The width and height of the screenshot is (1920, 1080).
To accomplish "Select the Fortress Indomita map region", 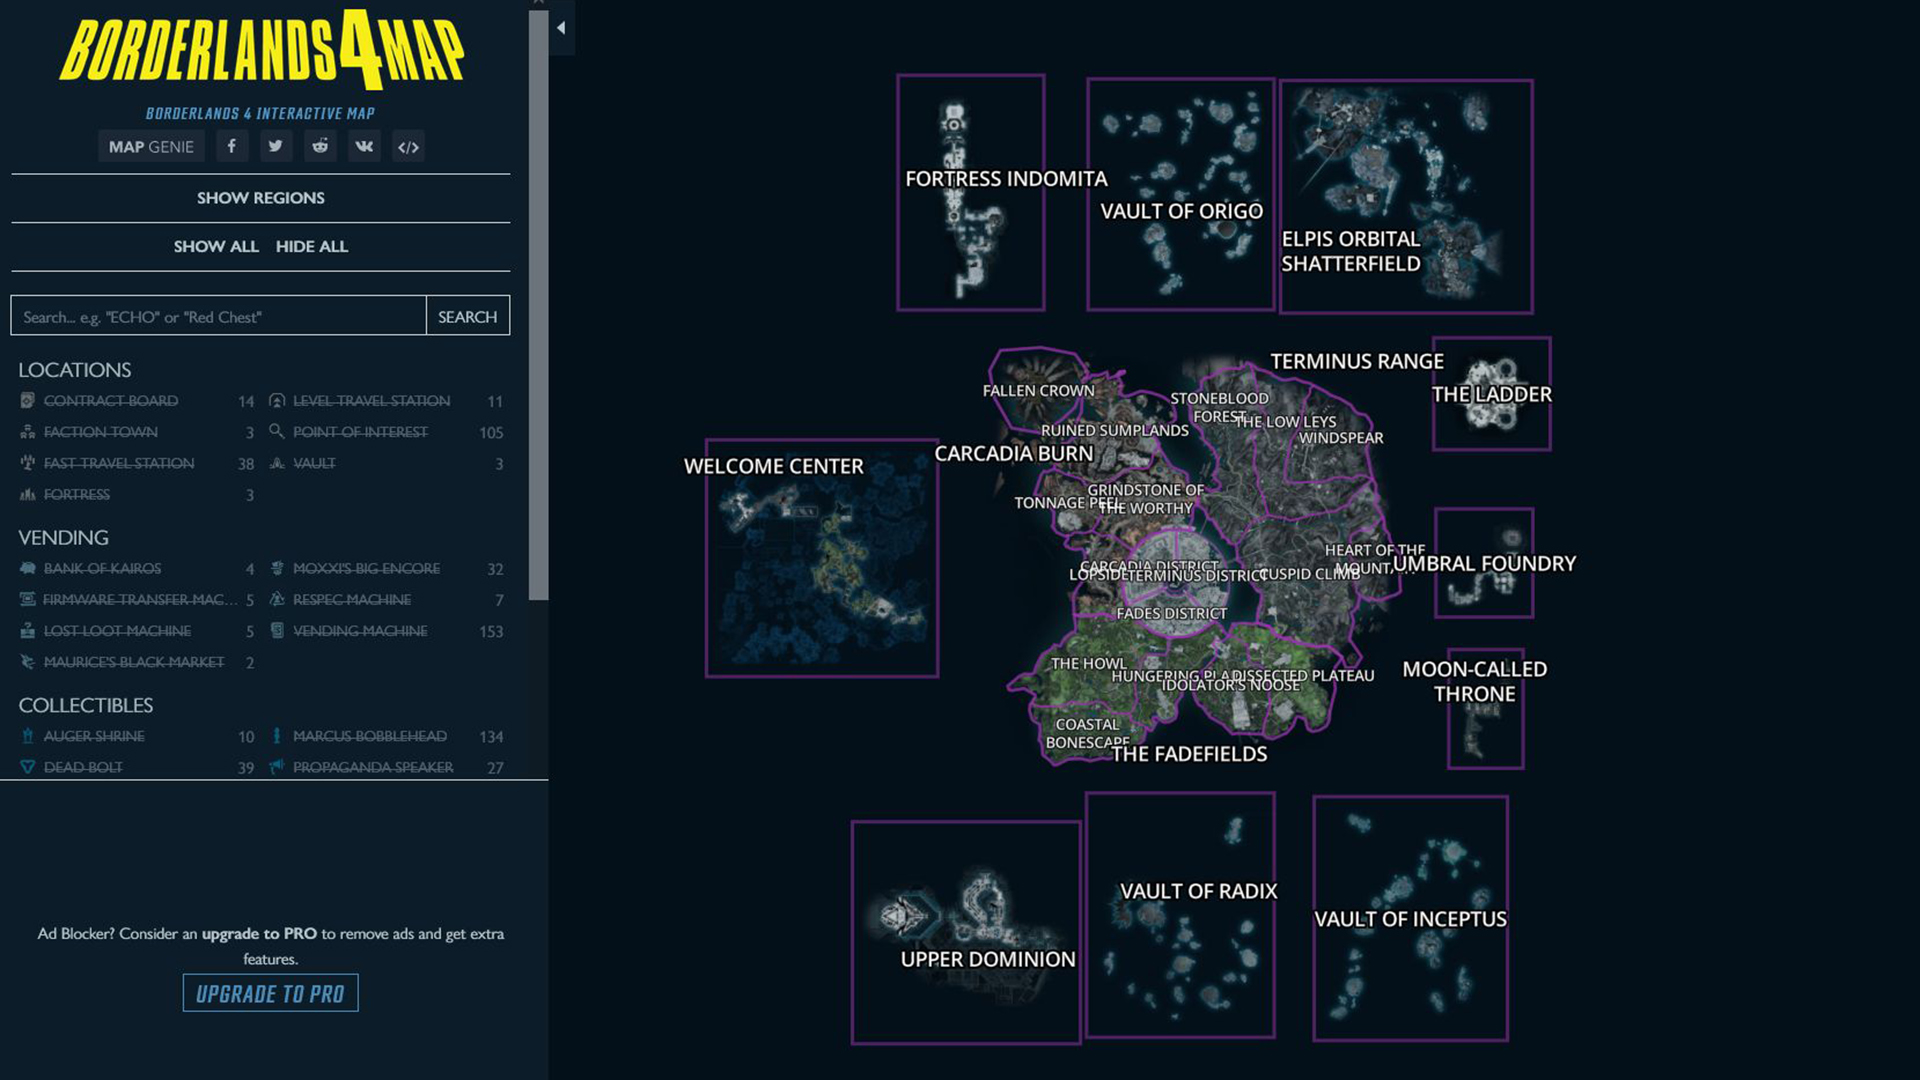I will coord(970,192).
